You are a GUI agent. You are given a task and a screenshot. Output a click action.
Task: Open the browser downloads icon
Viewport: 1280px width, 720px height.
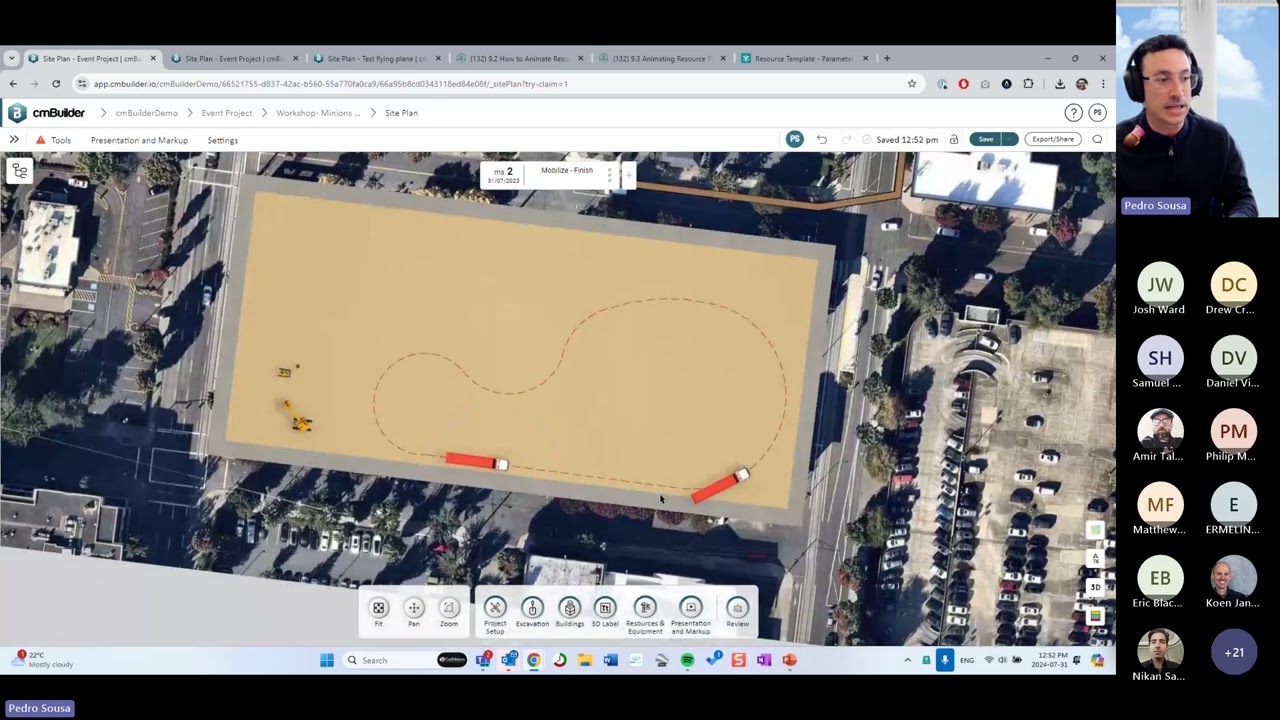tap(1060, 84)
